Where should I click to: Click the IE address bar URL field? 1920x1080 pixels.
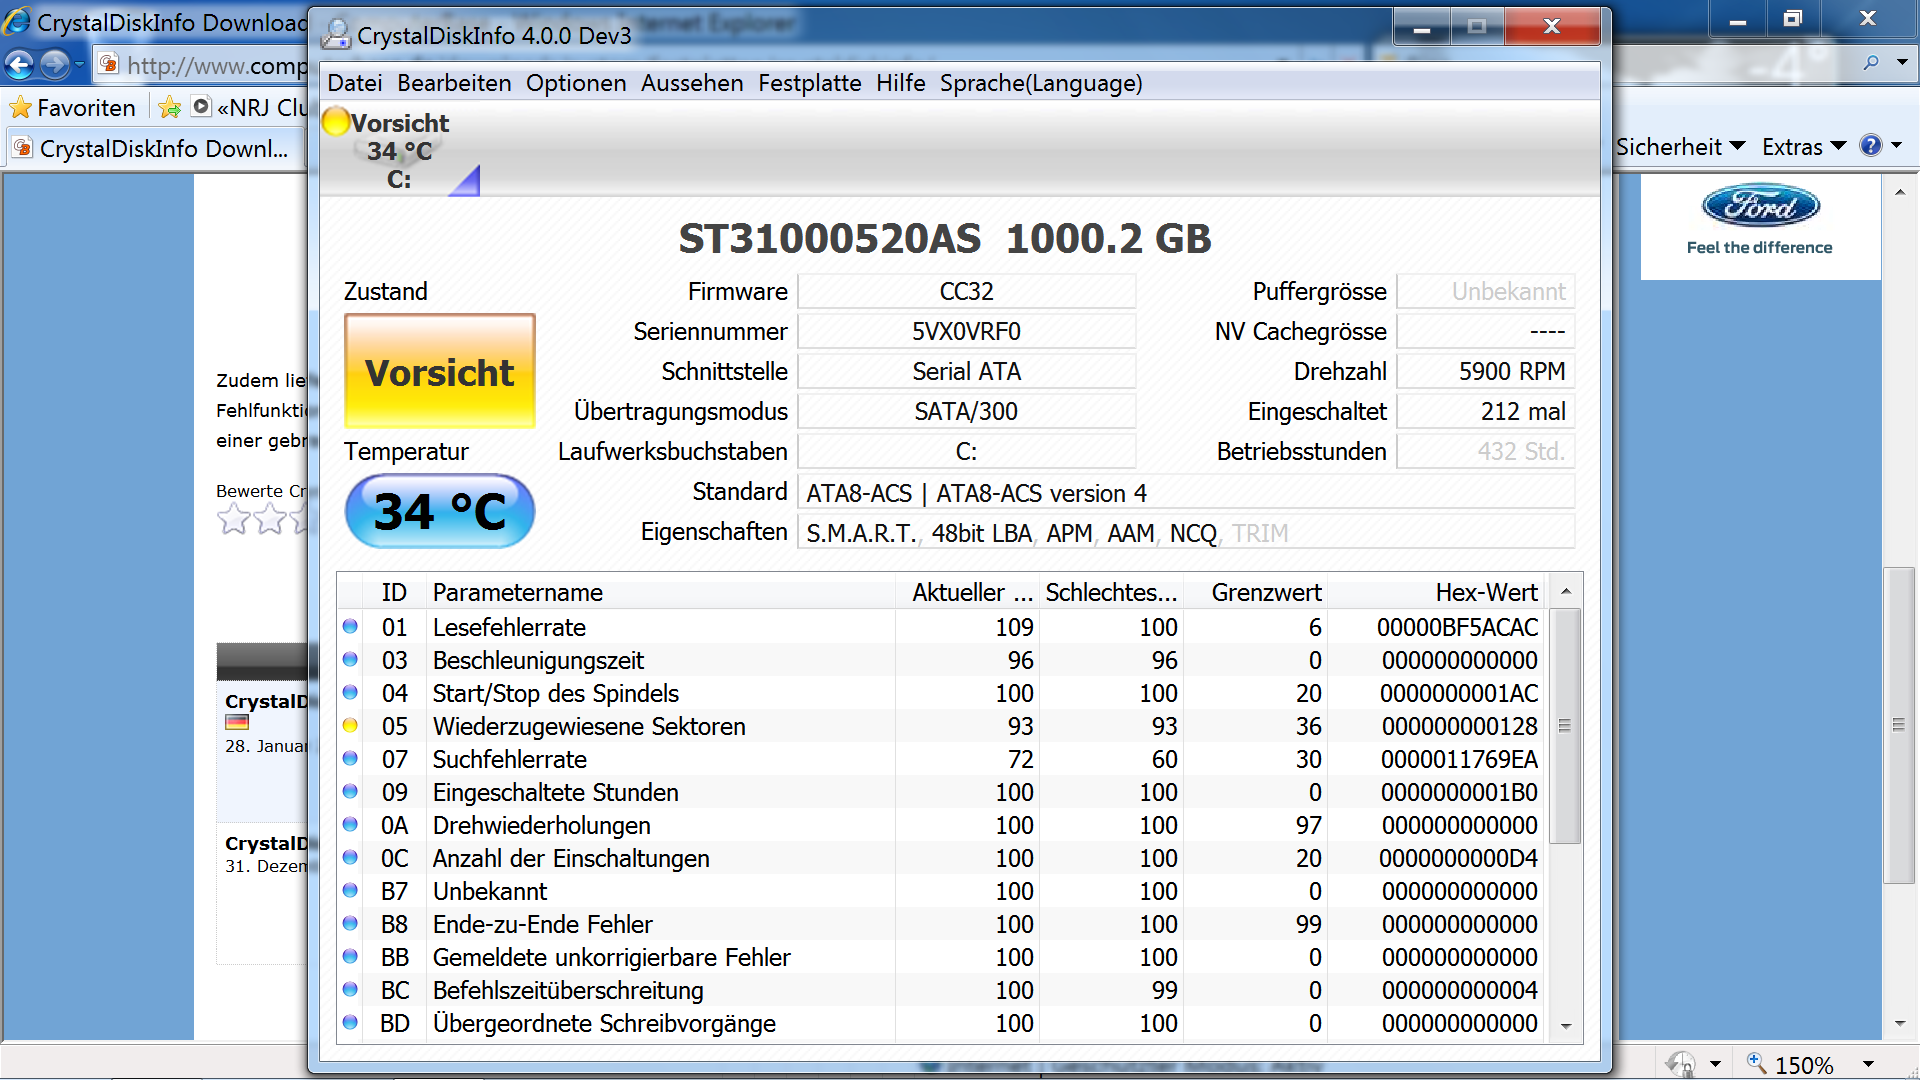pos(216,66)
